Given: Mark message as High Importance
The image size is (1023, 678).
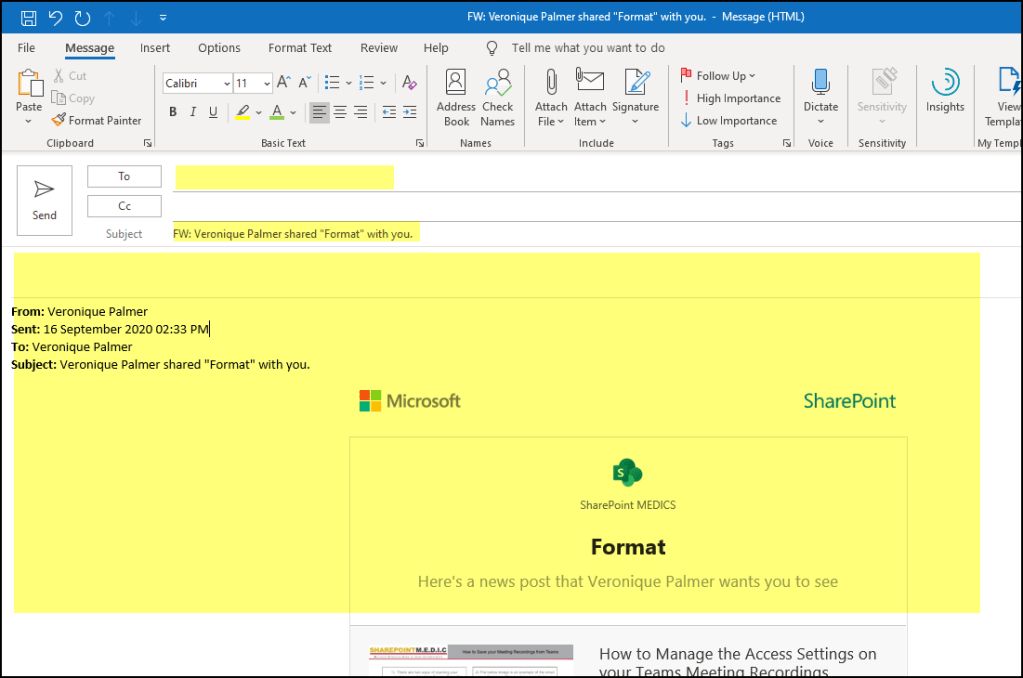Looking at the screenshot, I should coord(730,98).
